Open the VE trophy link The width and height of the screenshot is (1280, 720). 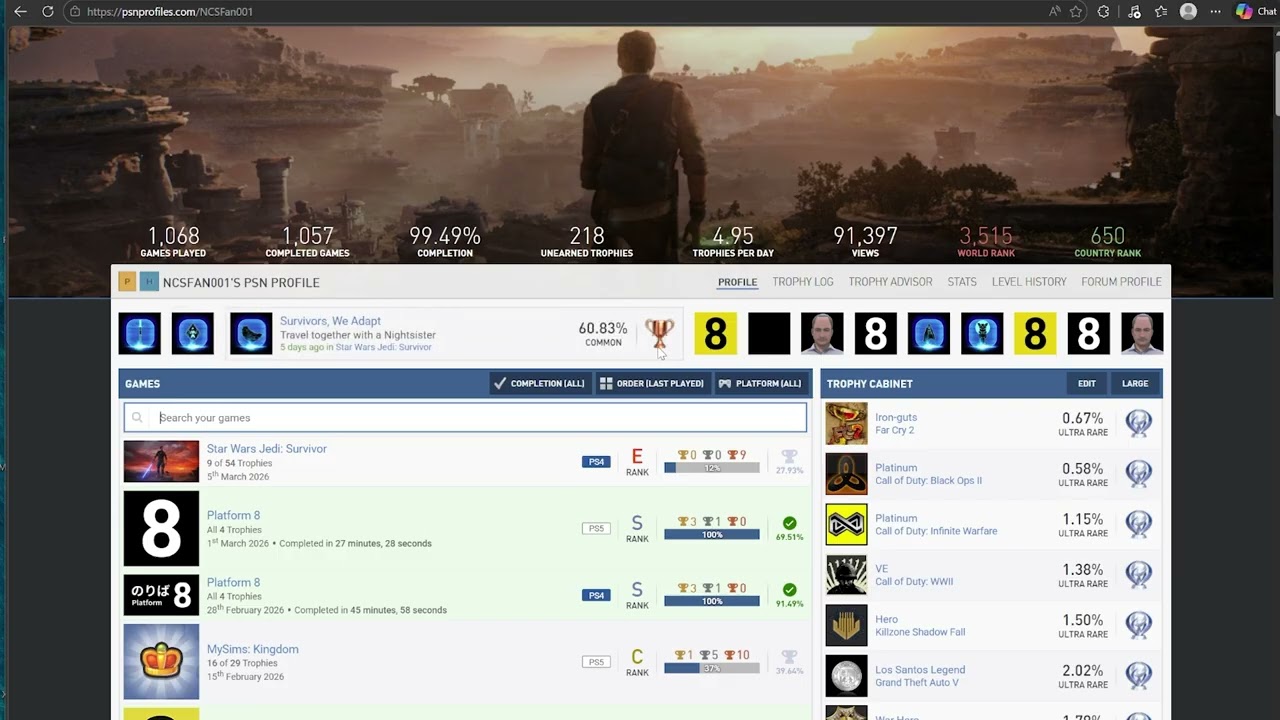[x=881, y=568]
